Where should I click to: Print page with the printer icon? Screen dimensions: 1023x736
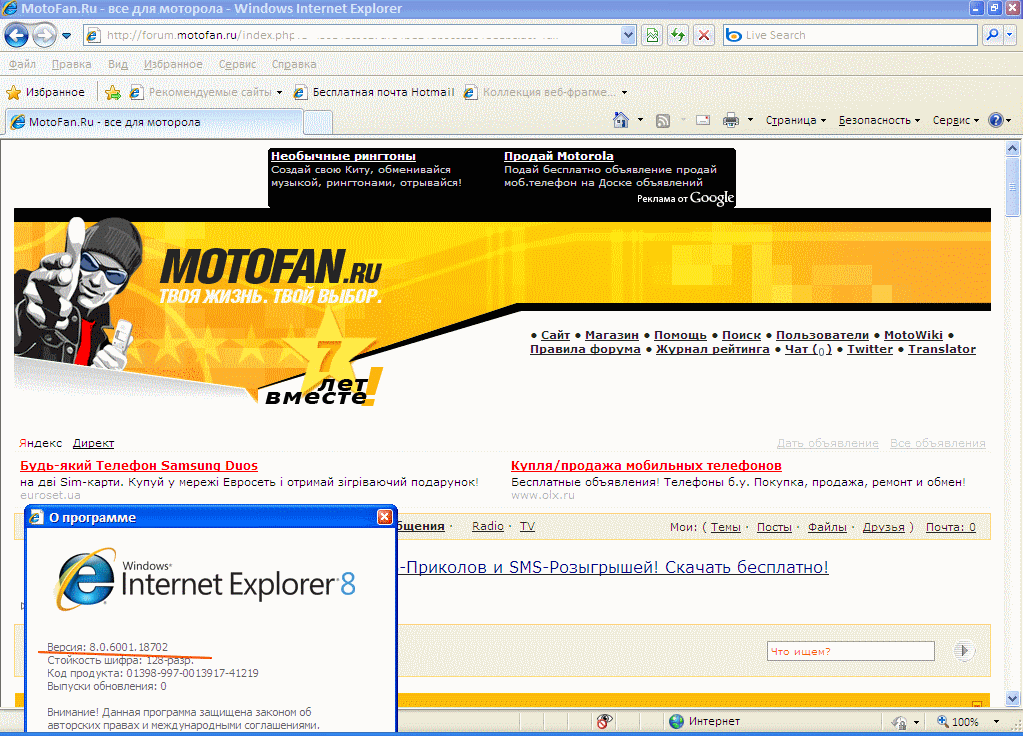point(731,120)
